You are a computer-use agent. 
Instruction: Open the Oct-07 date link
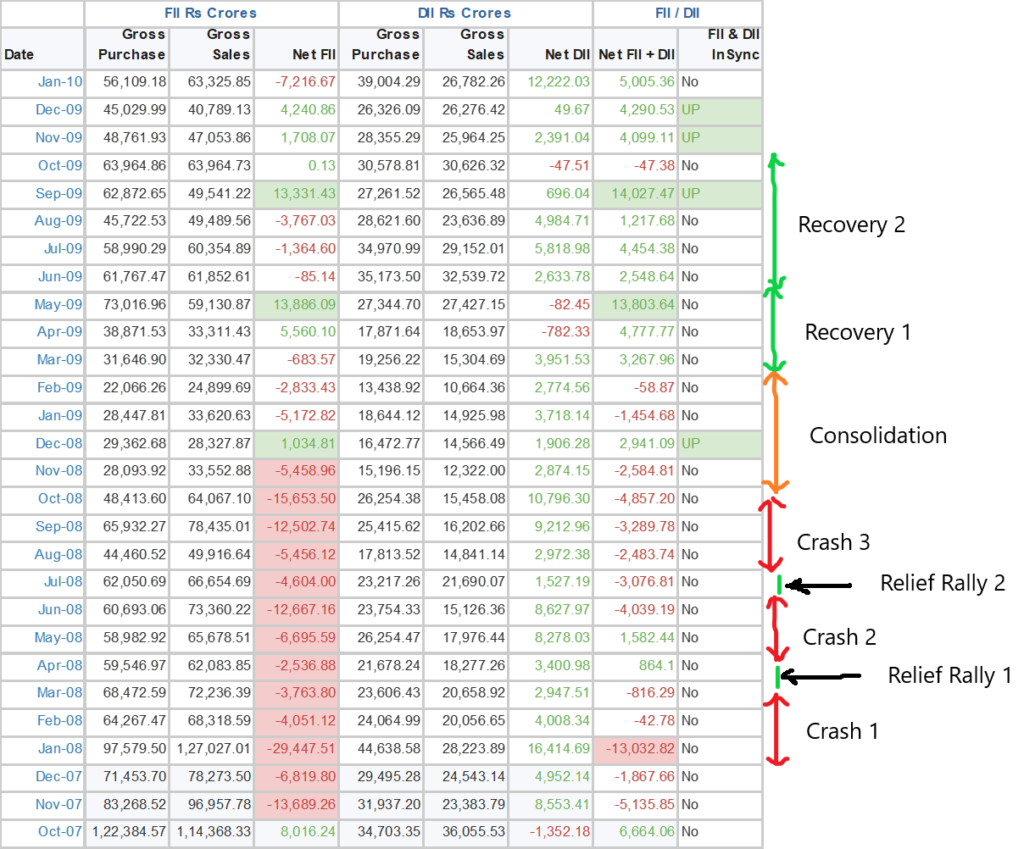point(59,831)
